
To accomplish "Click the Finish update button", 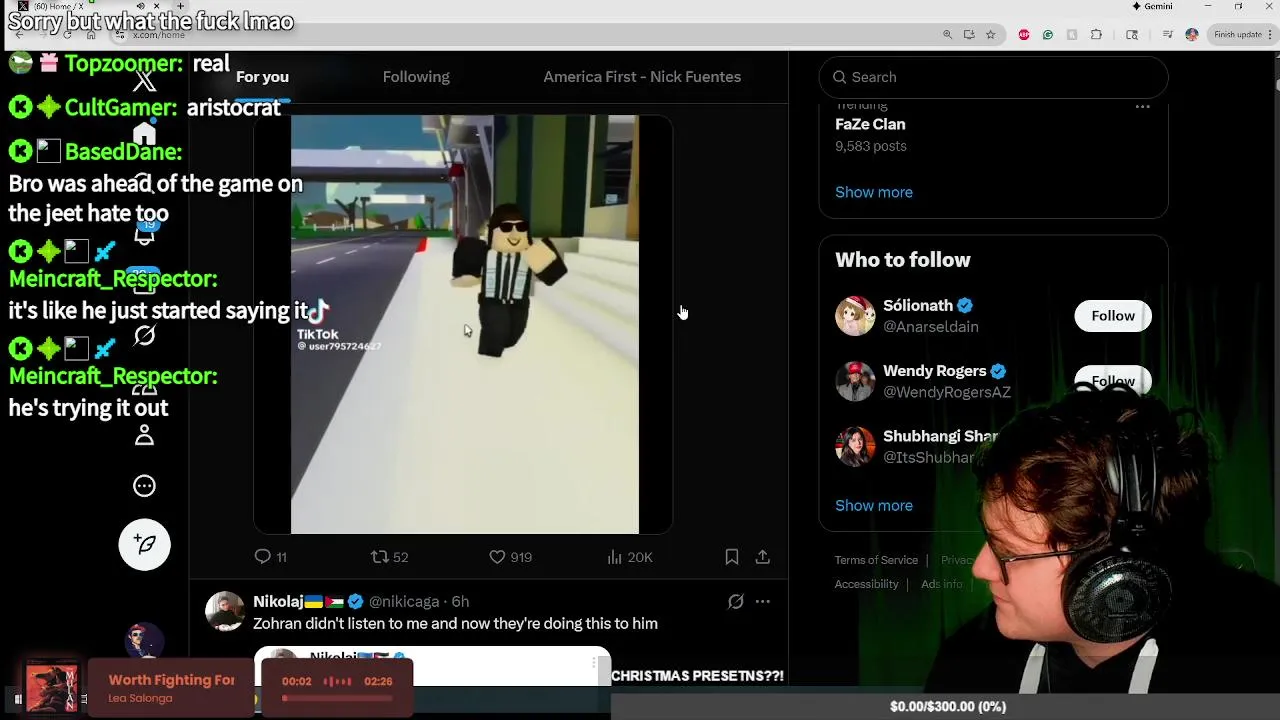I will pos(1237,34).
